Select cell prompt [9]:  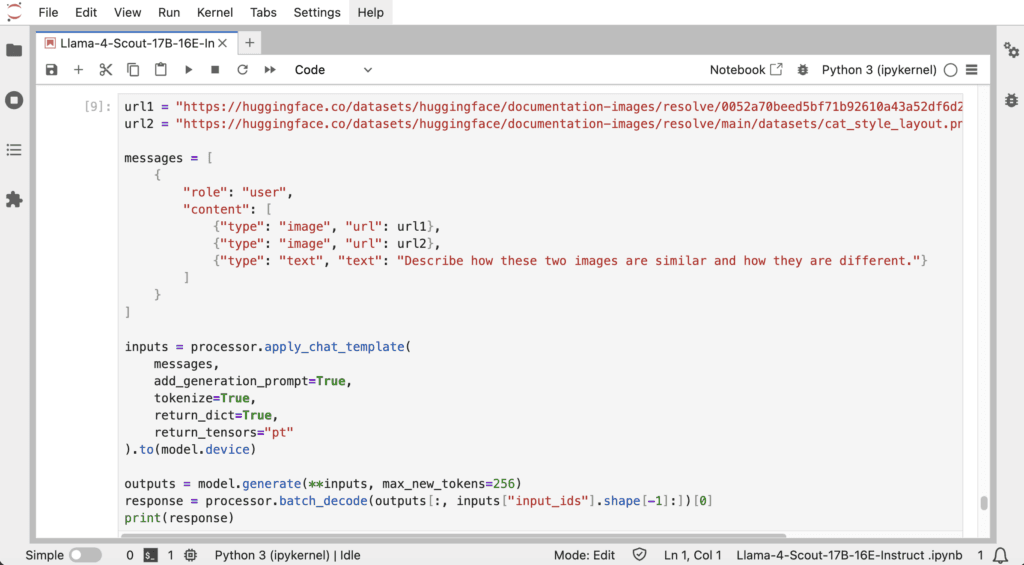[x=98, y=106]
